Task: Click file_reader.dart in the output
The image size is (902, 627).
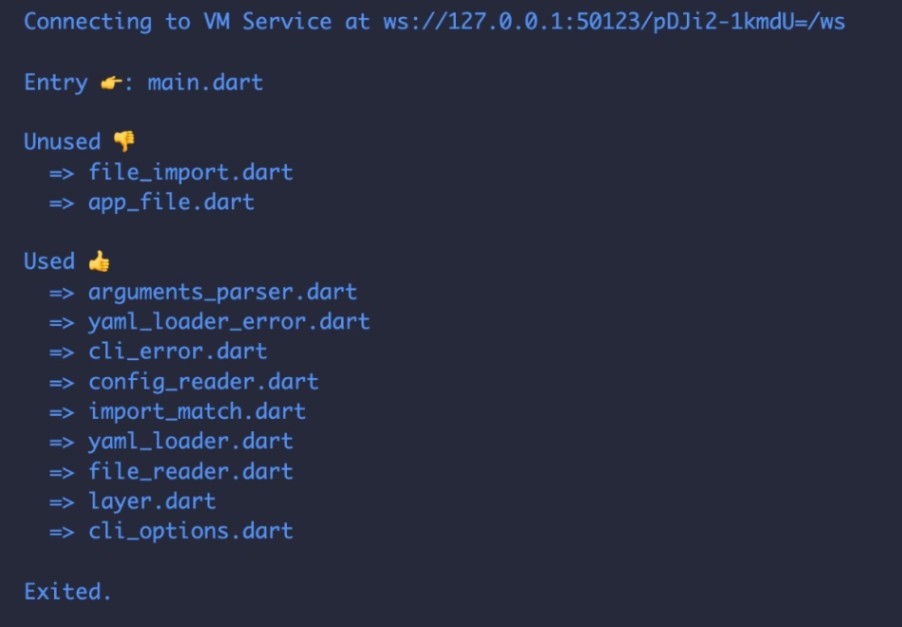Action: (190, 471)
